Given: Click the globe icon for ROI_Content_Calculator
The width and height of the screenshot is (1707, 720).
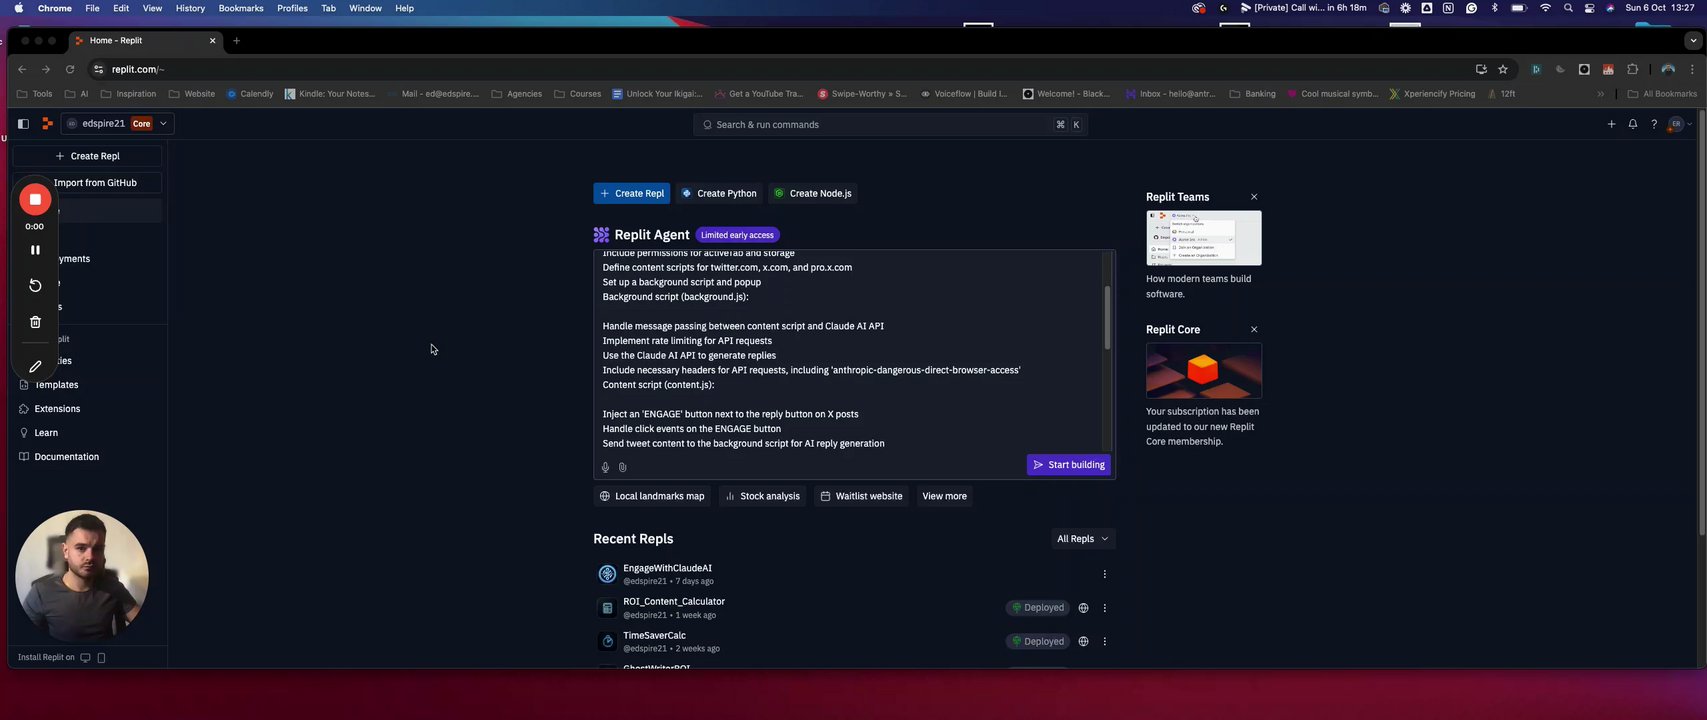Looking at the screenshot, I should click(x=1083, y=608).
